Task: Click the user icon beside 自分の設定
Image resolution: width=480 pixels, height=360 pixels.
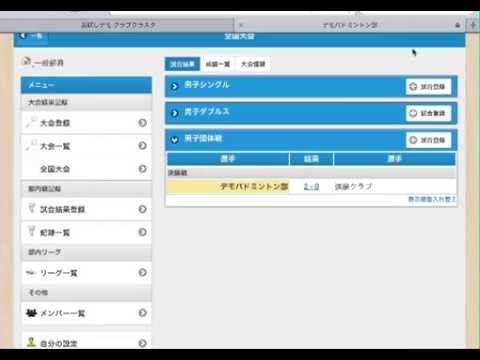Action: pos(31,342)
